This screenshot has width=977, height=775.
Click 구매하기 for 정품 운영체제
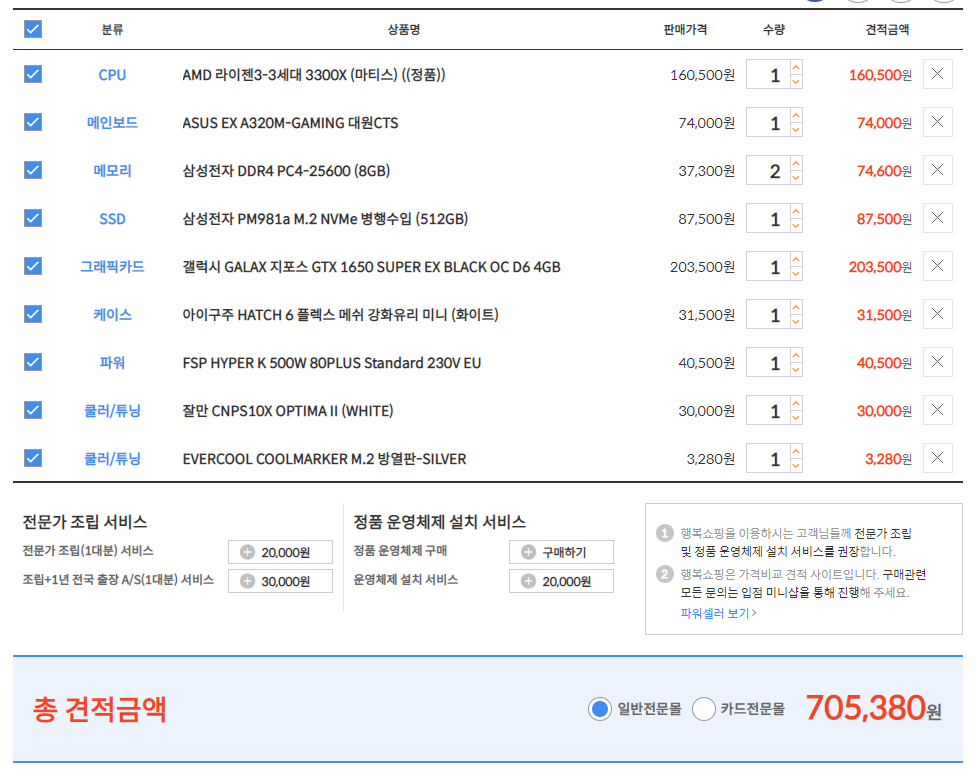pyautogui.click(x=561, y=553)
